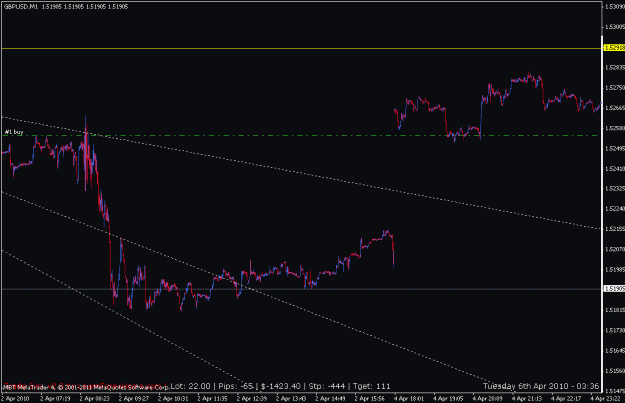Click the 'Lot: 22.00' readout
This screenshot has height=403, width=625.
[190, 386]
